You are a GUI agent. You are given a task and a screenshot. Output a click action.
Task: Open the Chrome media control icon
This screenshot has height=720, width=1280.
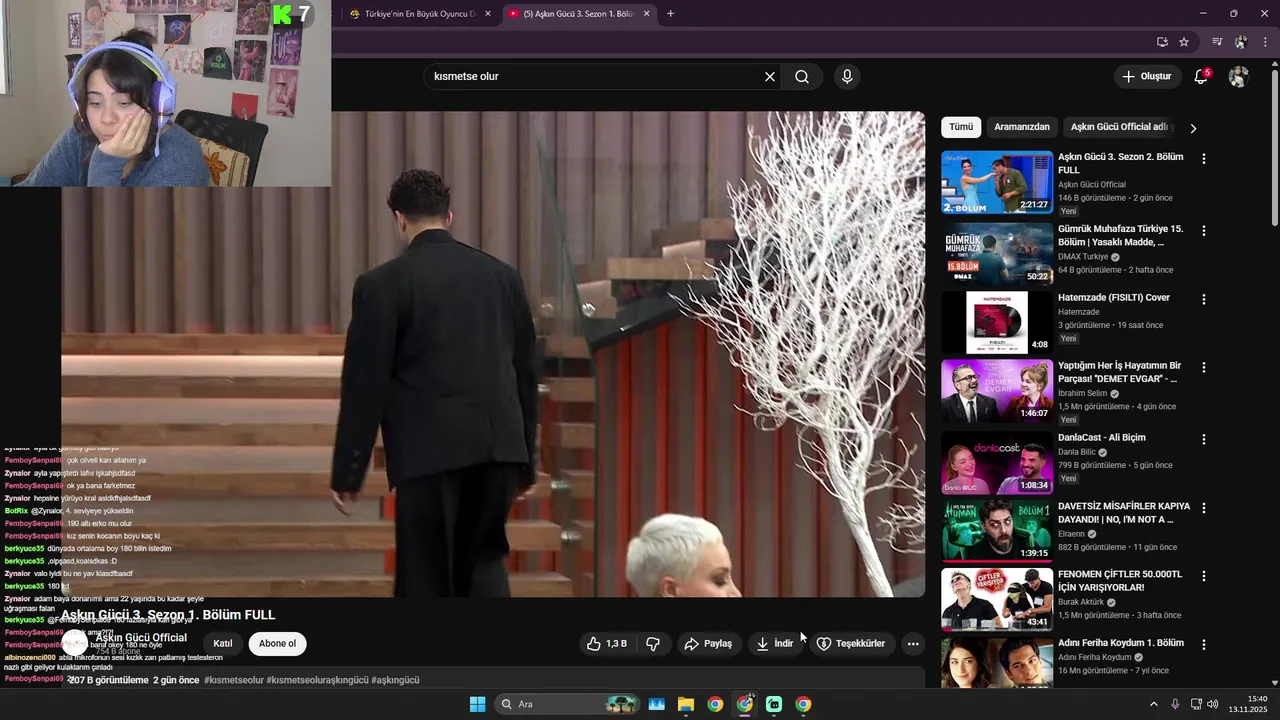(1217, 42)
